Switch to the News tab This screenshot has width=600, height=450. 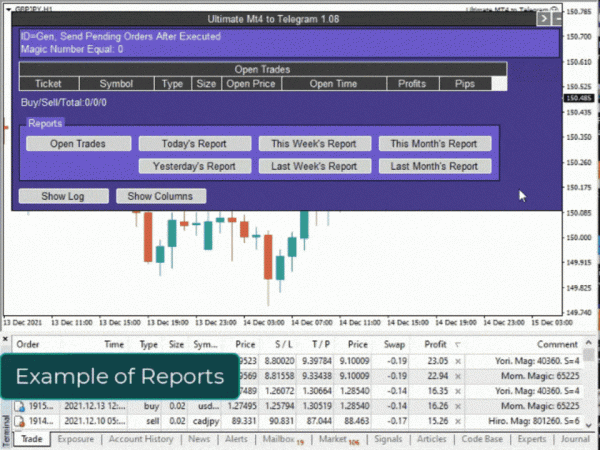coord(199,439)
